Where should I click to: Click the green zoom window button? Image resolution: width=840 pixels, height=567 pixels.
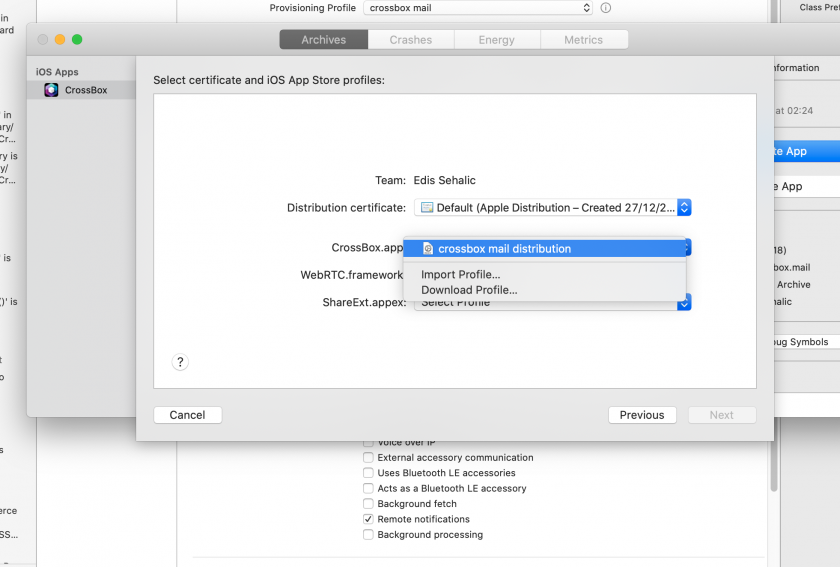tap(77, 40)
